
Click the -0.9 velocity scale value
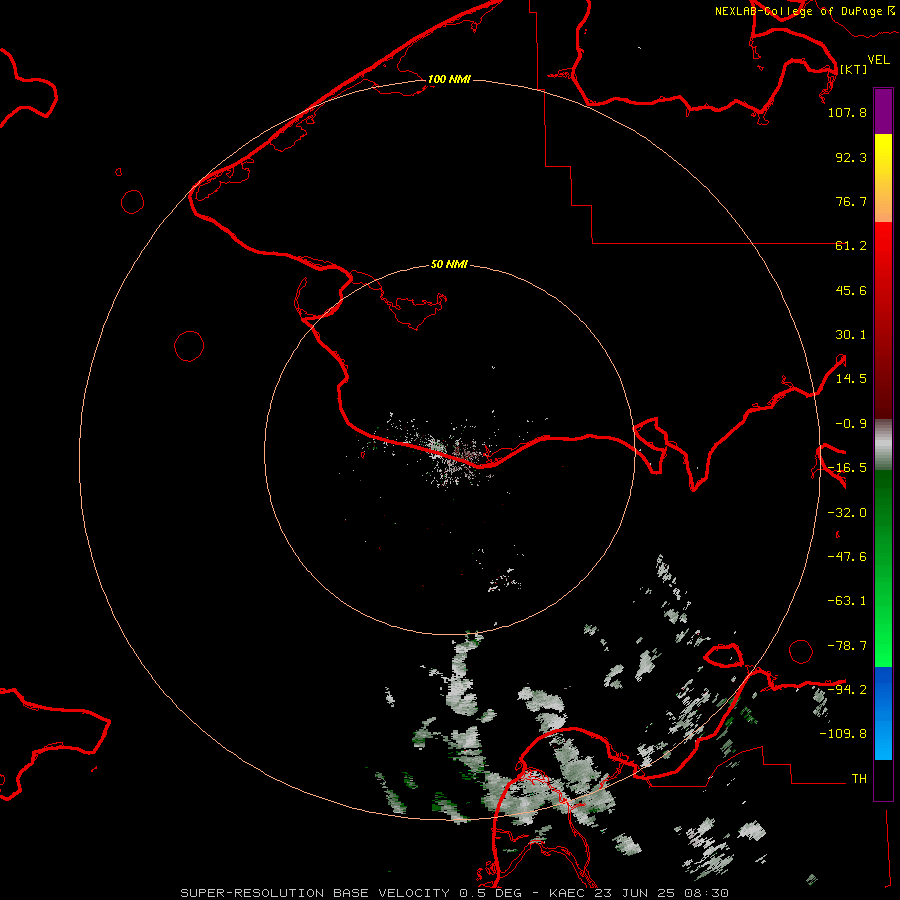click(851, 424)
